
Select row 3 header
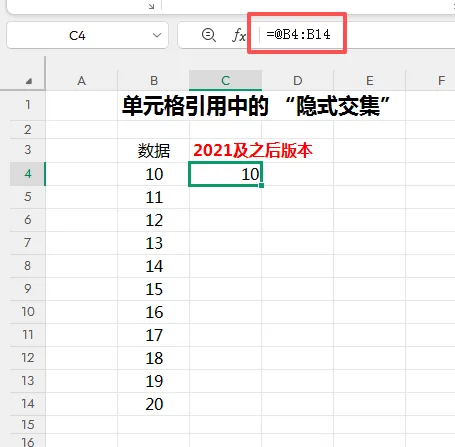[28, 150]
